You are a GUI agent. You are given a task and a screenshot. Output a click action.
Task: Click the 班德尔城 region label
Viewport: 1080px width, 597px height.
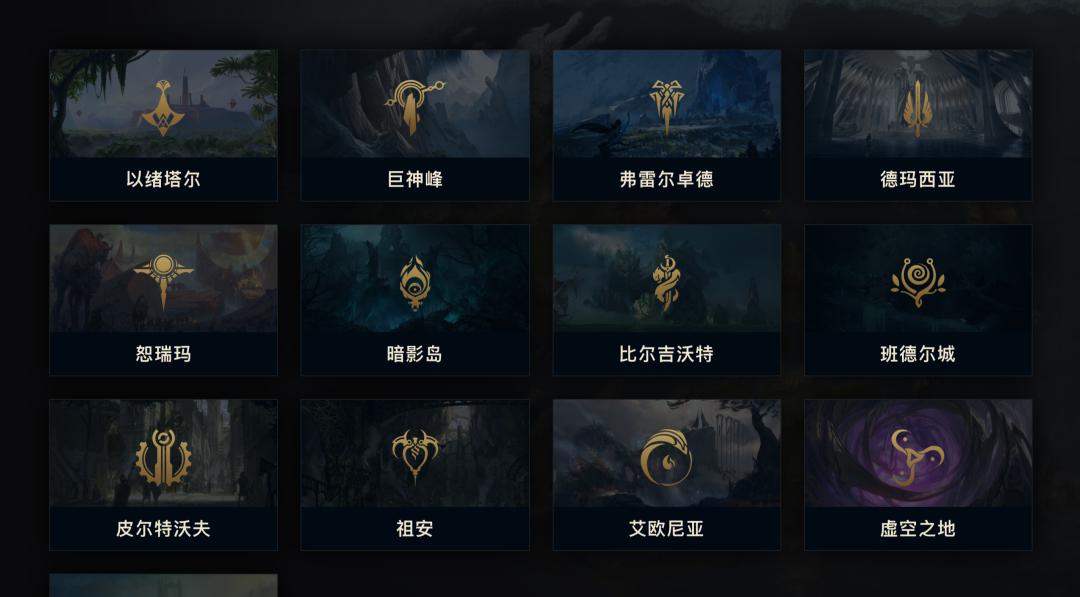click(918, 354)
